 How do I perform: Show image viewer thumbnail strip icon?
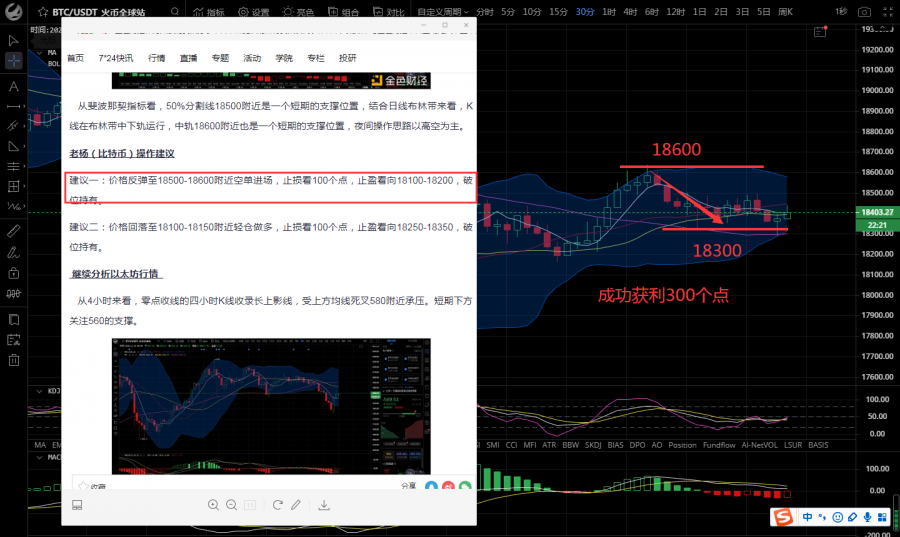[x=77, y=505]
